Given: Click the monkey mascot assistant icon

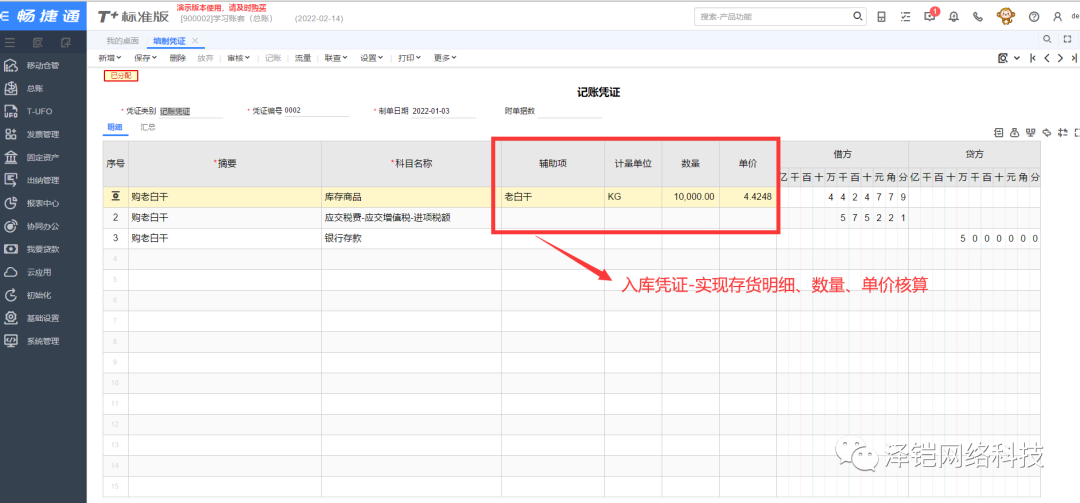Looking at the screenshot, I should (x=1006, y=17).
